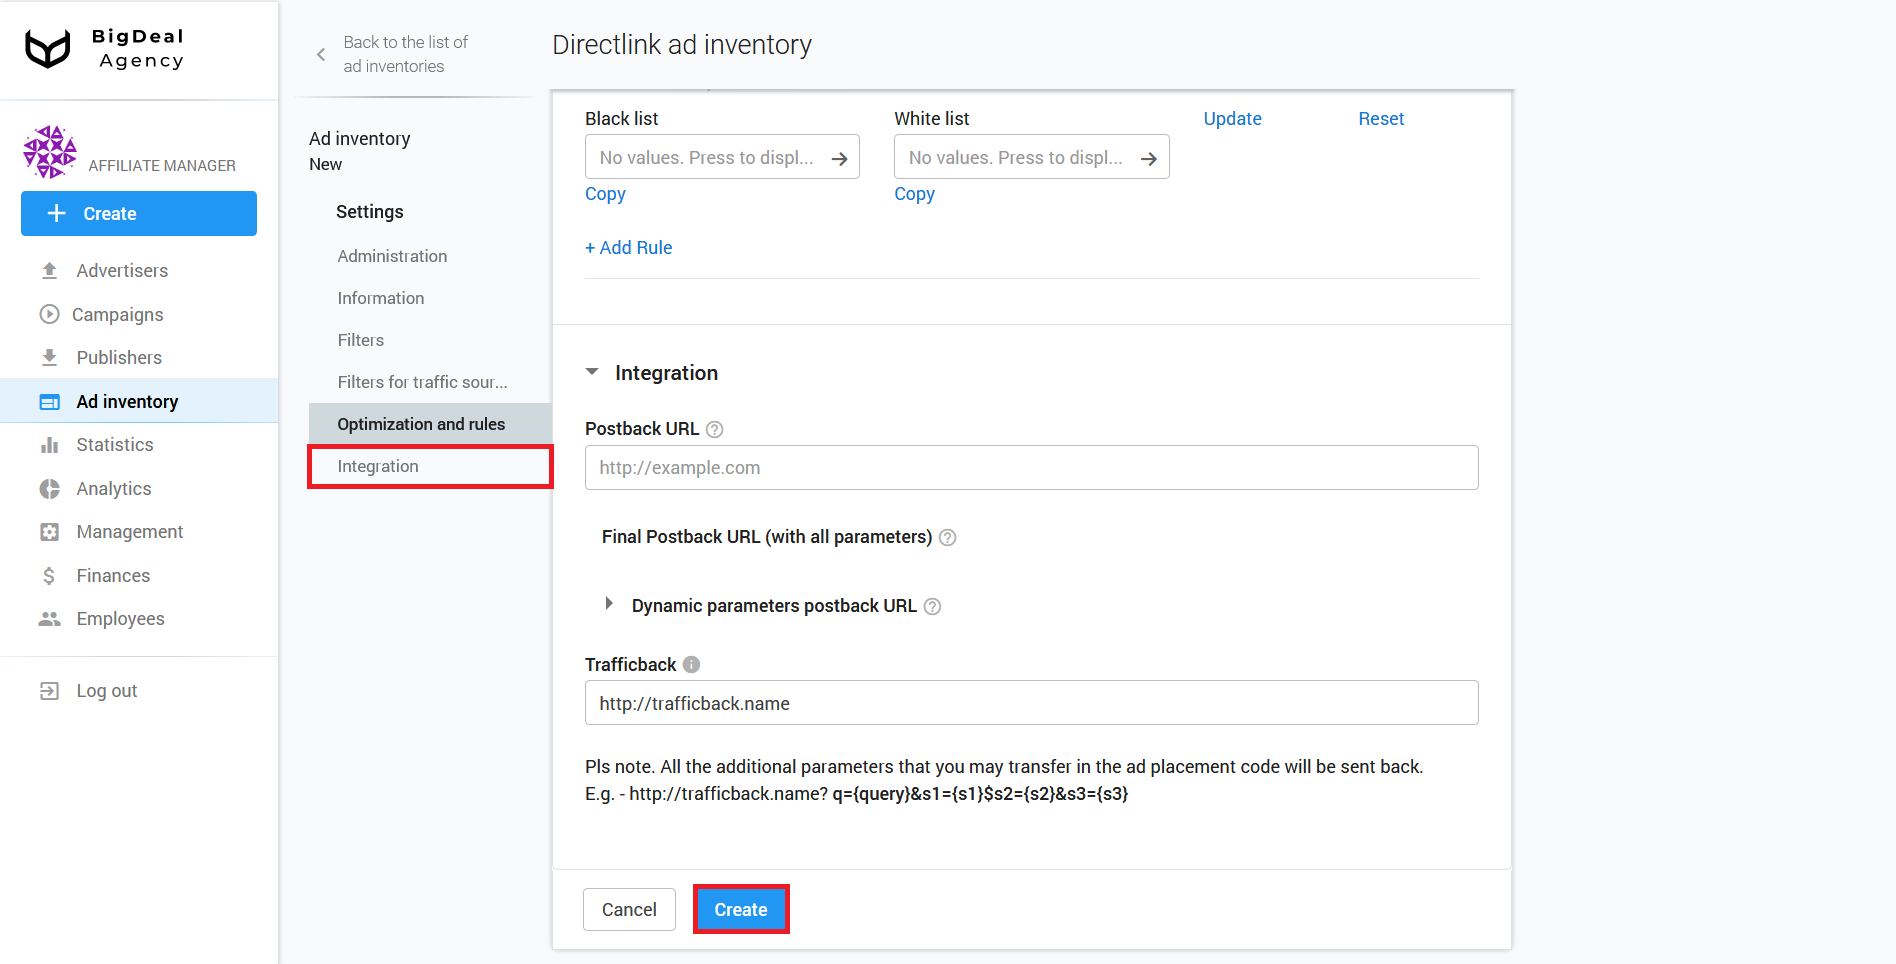1896x964 pixels.
Task: Open the Management section icon
Action: coord(50,531)
